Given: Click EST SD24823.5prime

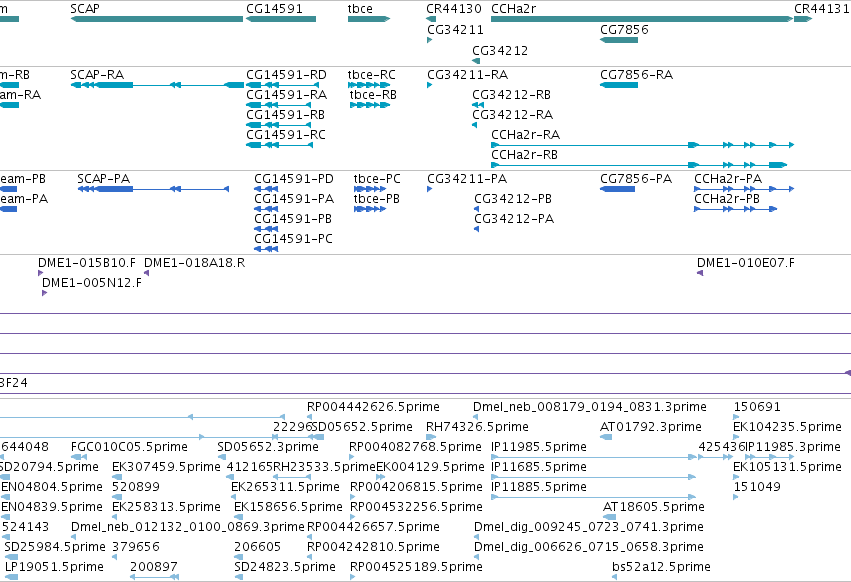Looking at the screenshot, I should pyautogui.click(x=285, y=567).
